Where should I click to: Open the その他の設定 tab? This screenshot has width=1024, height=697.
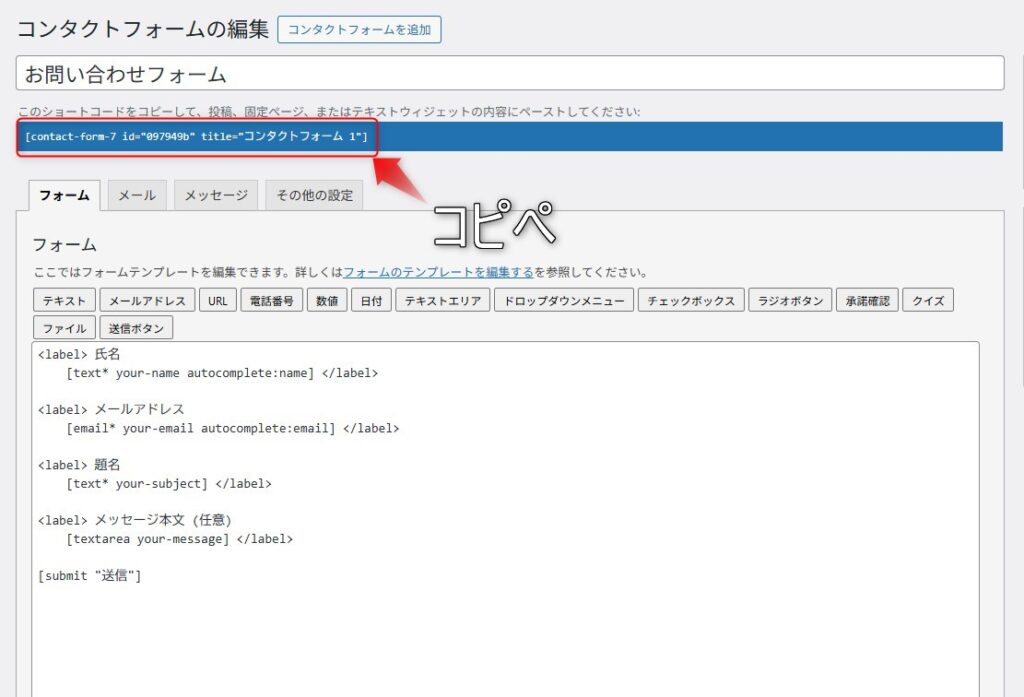[314, 195]
